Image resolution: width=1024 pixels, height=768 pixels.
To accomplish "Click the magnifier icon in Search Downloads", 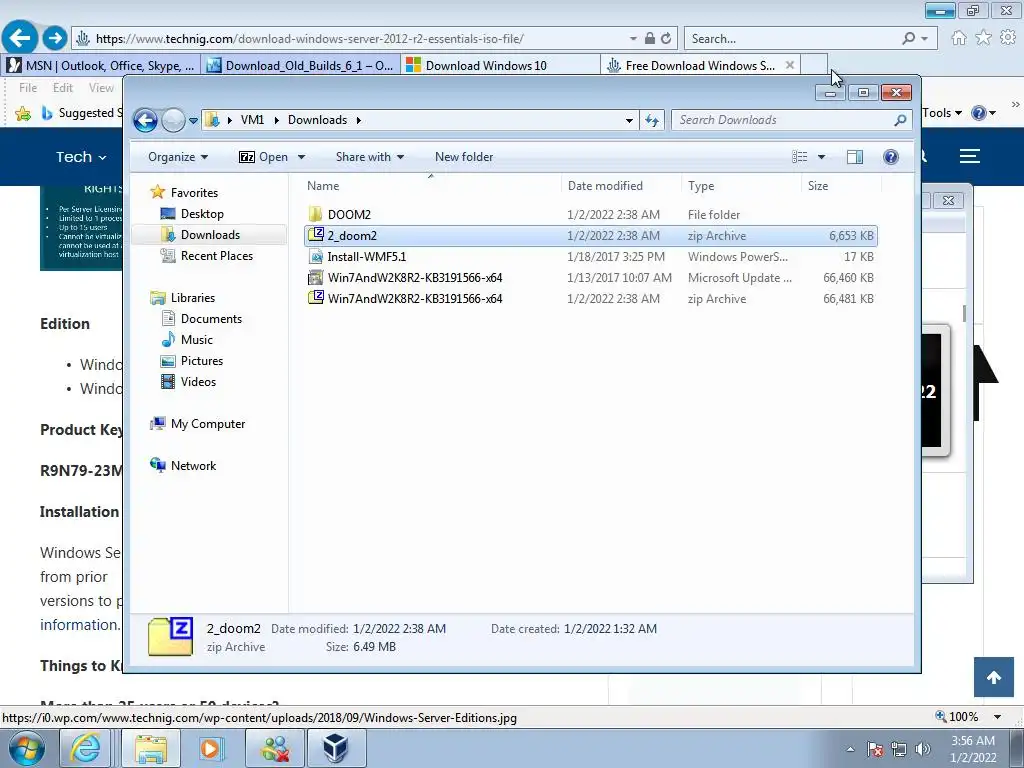I will (901, 120).
